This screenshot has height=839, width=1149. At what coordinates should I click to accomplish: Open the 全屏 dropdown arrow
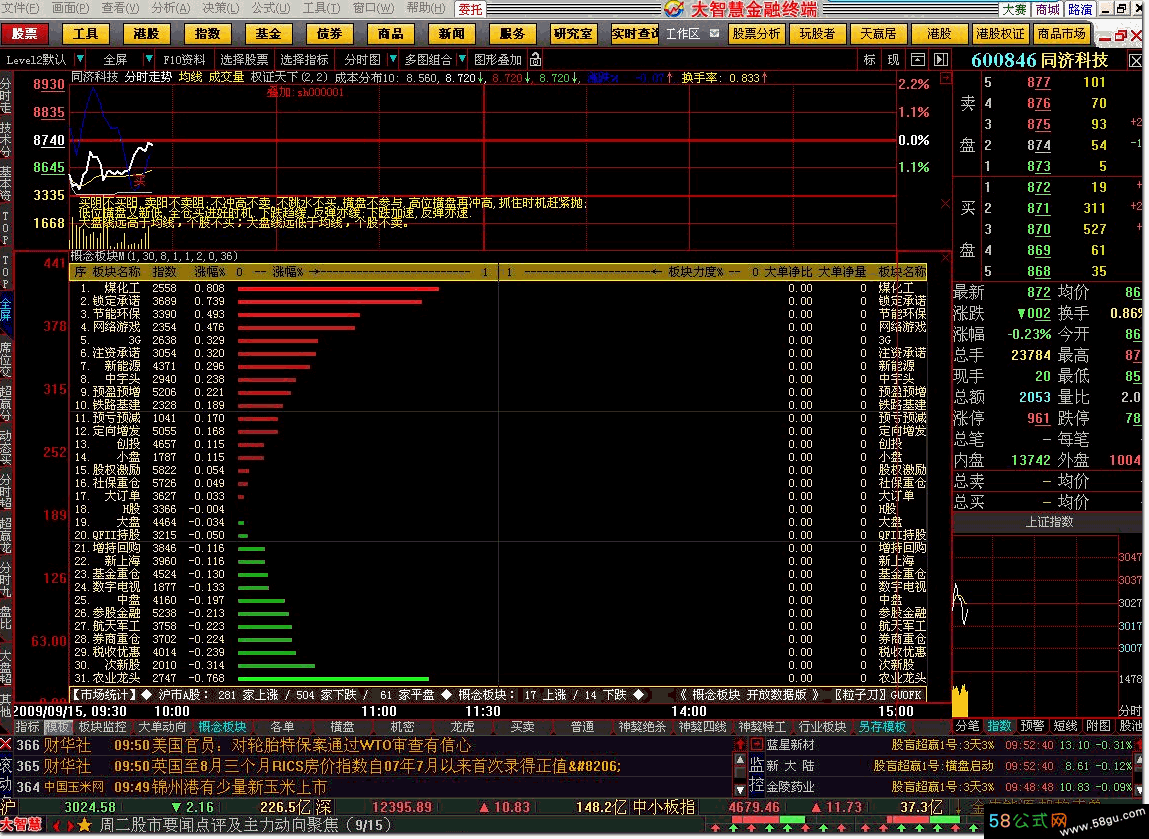pos(149,59)
